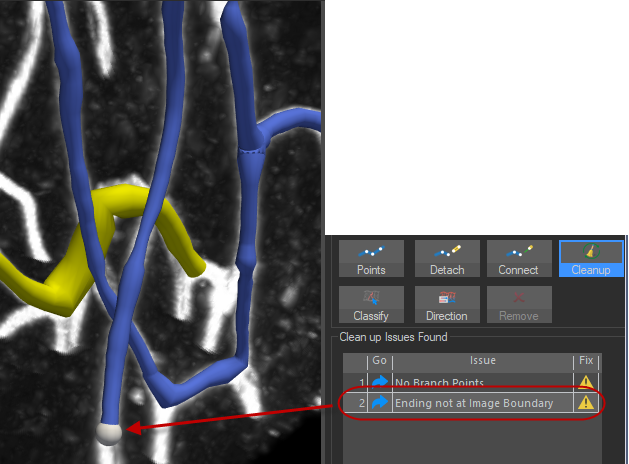Select the Classify tool
629x464 pixels.
pos(370,304)
